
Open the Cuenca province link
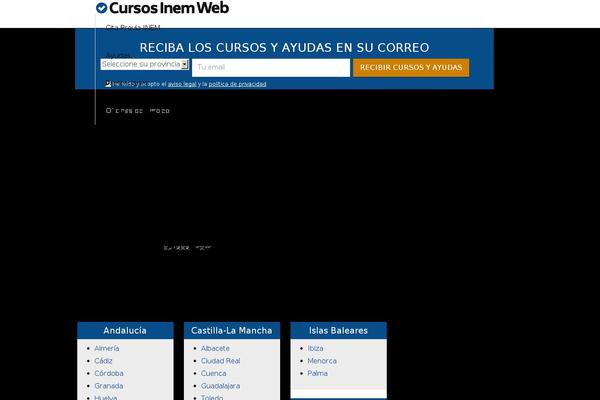pos(214,373)
